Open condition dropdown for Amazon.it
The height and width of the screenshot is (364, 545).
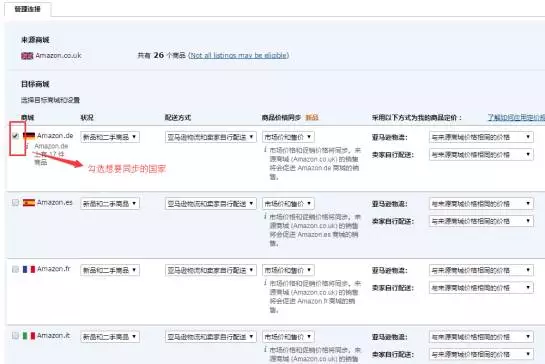tap(110, 337)
